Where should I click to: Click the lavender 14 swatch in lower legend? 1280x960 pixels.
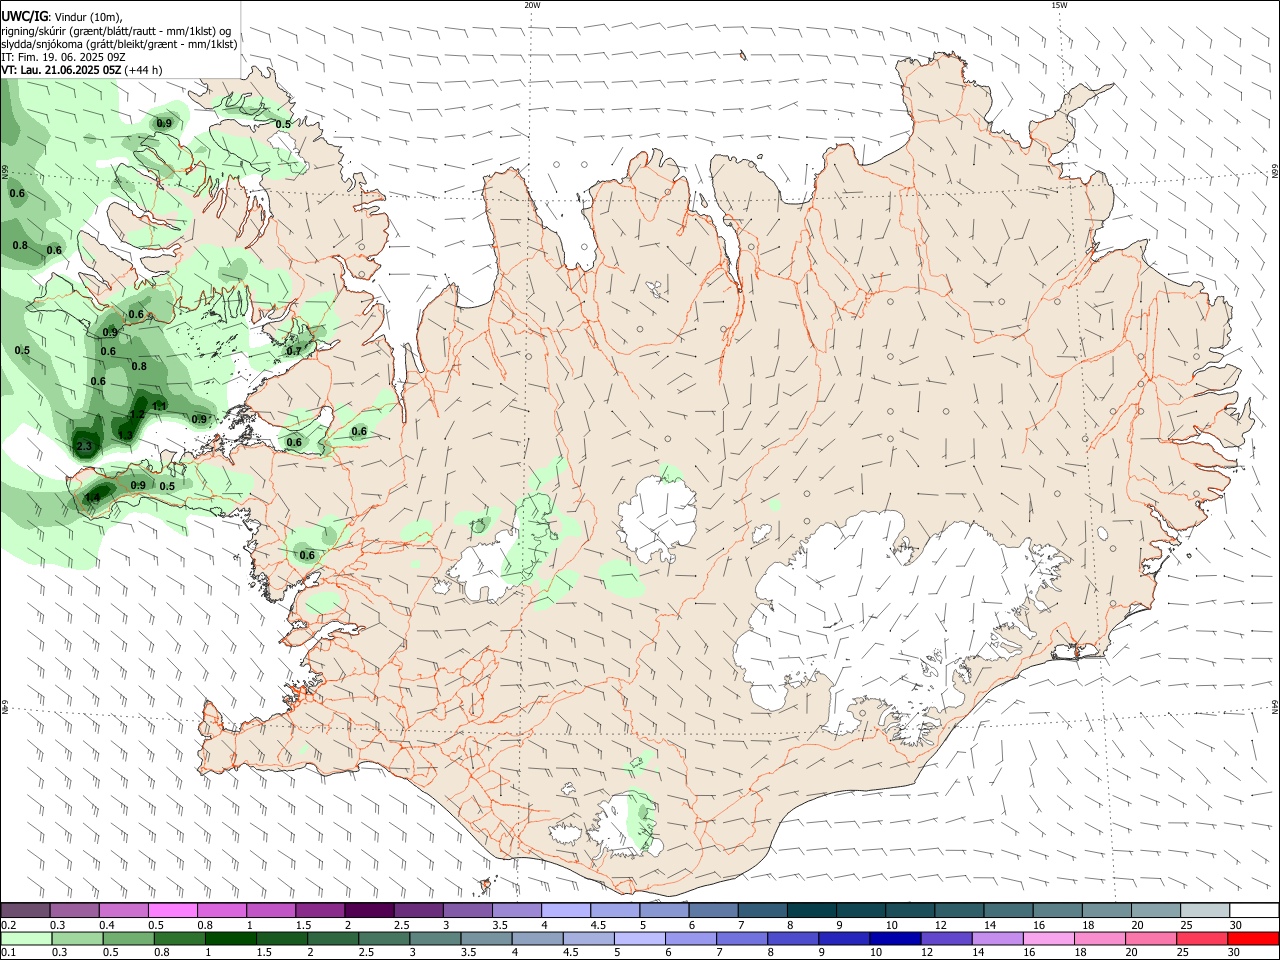tap(996, 939)
